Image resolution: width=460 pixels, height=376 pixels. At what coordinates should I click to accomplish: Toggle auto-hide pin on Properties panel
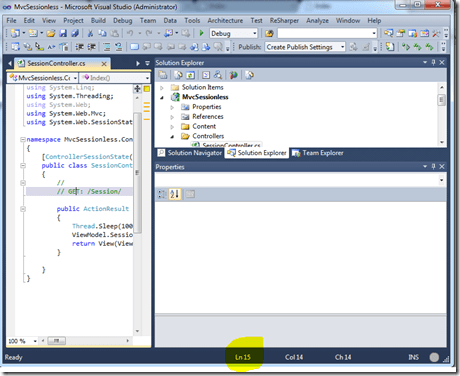[x=434, y=166]
